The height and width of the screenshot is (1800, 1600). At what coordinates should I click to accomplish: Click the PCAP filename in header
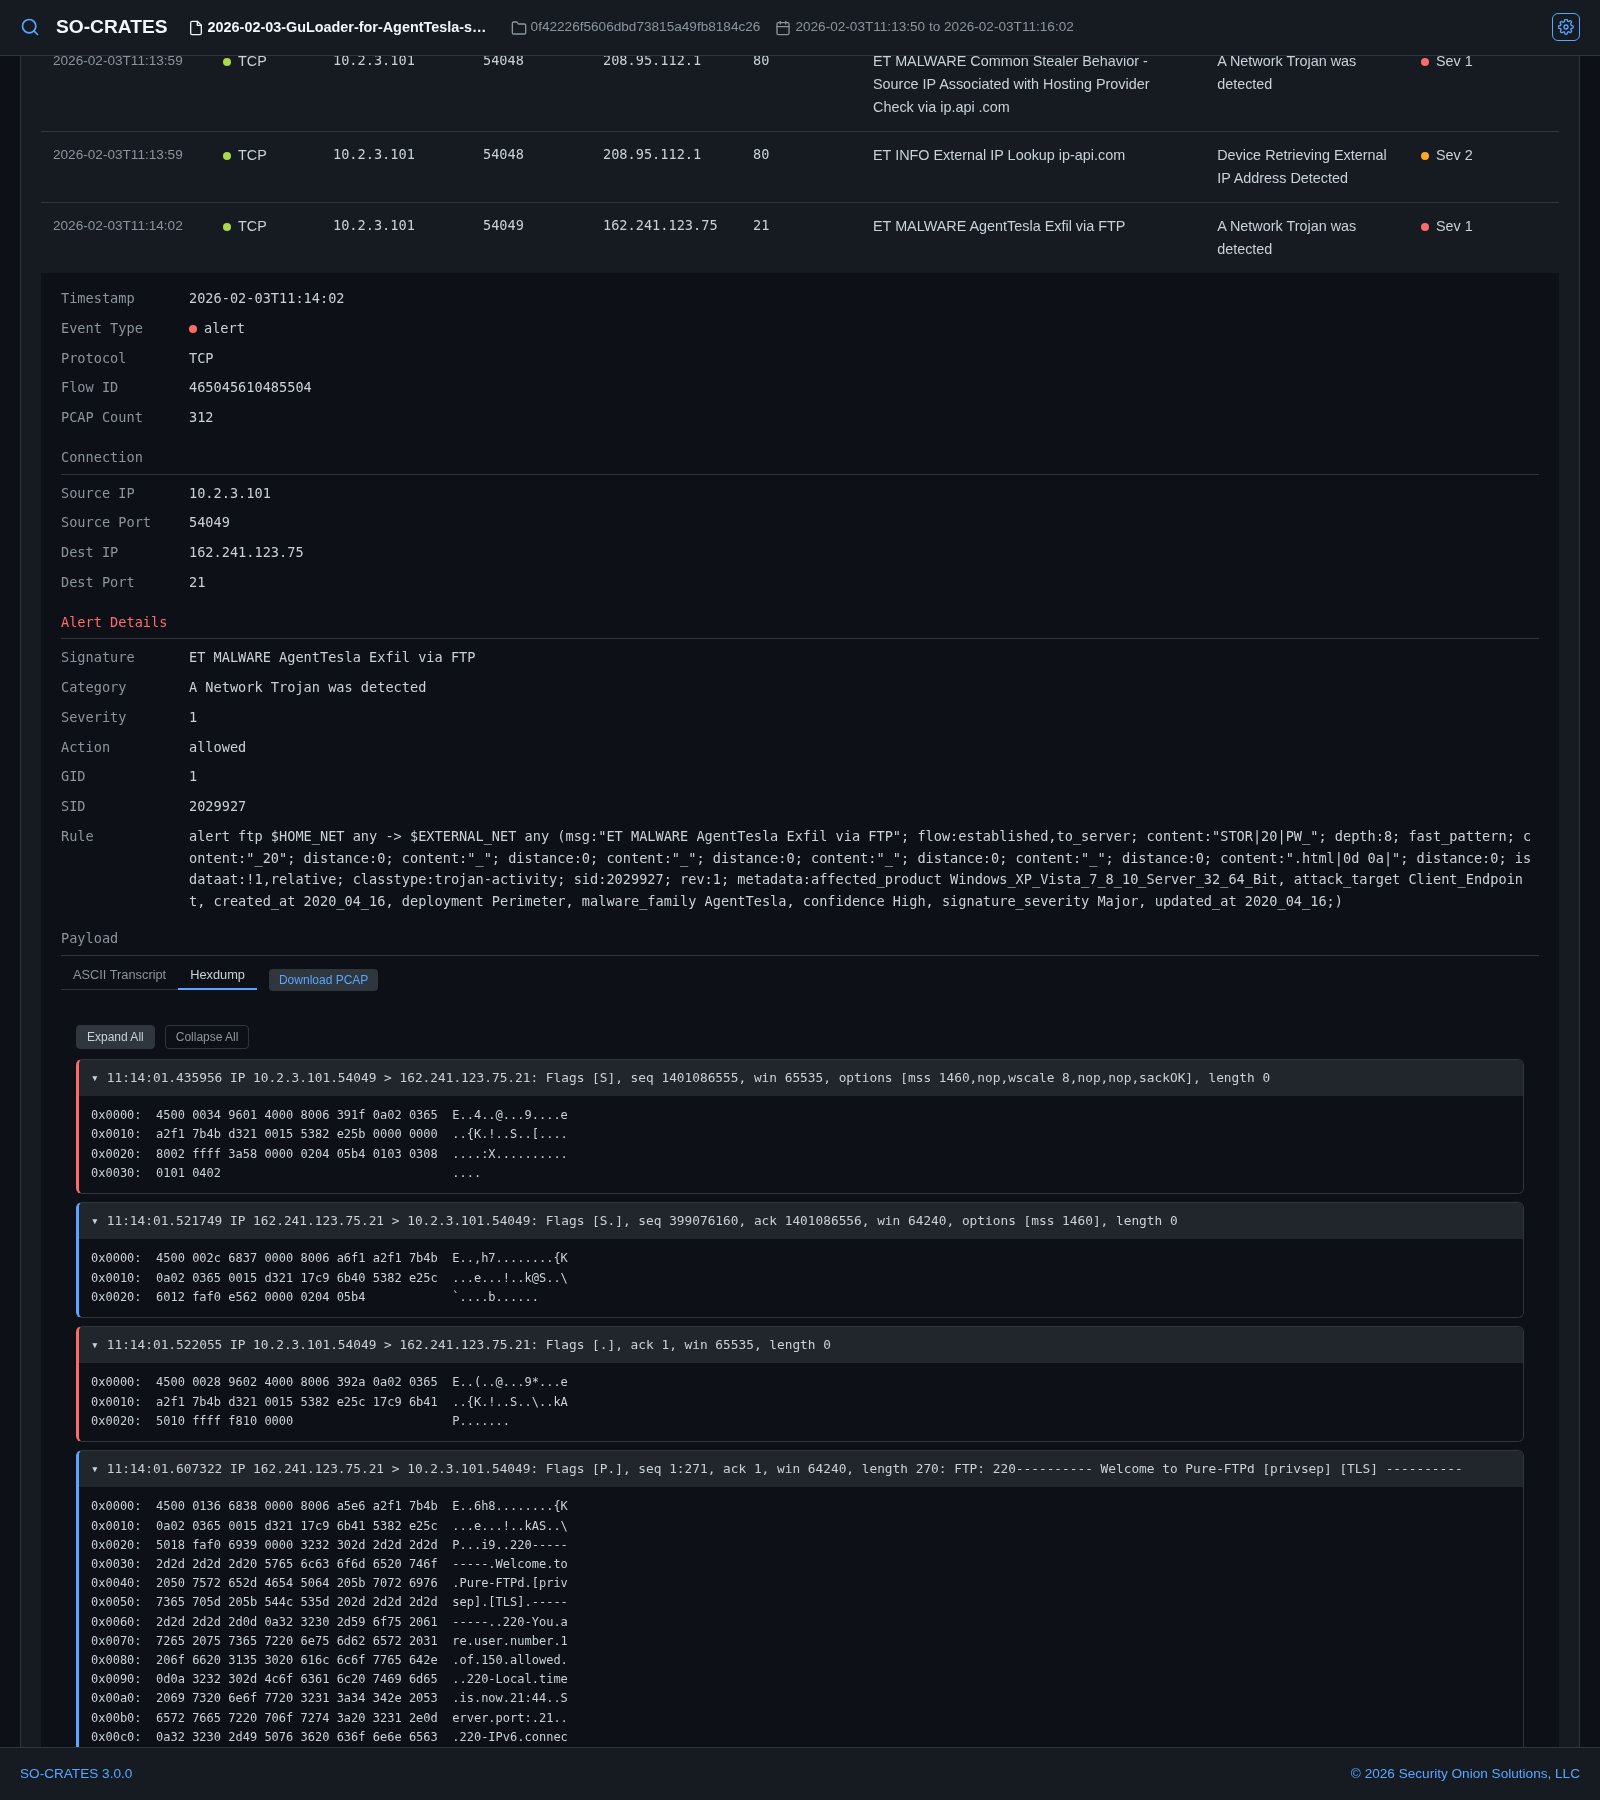[346, 27]
